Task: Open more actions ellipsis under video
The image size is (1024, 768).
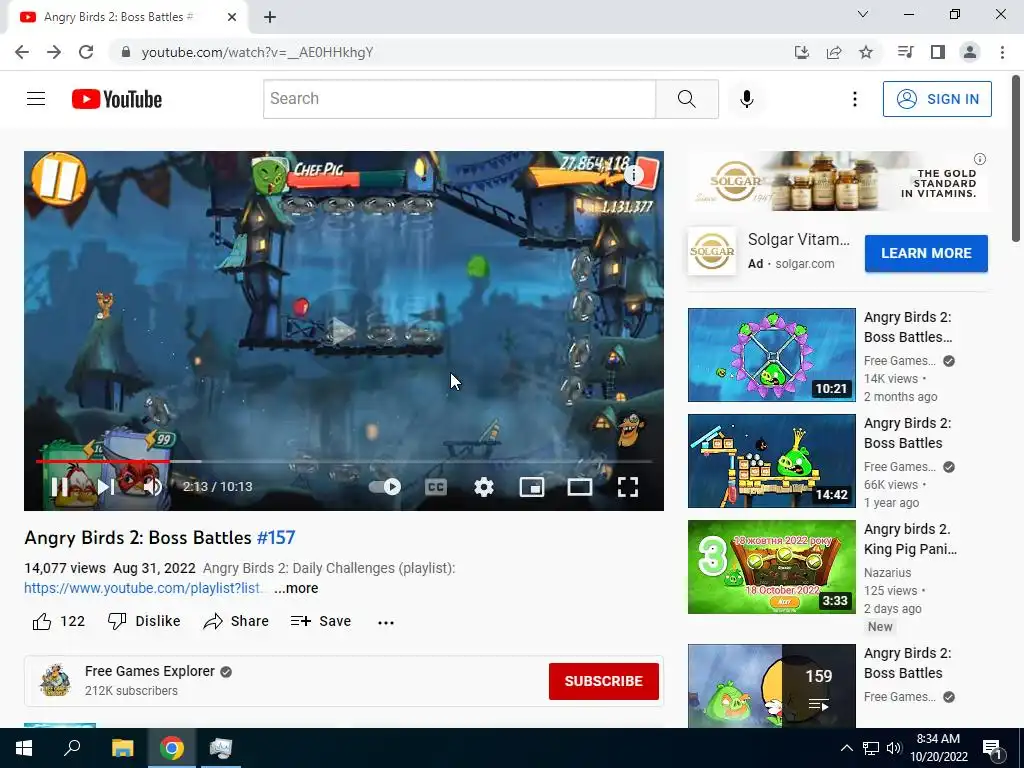Action: pos(386,622)
